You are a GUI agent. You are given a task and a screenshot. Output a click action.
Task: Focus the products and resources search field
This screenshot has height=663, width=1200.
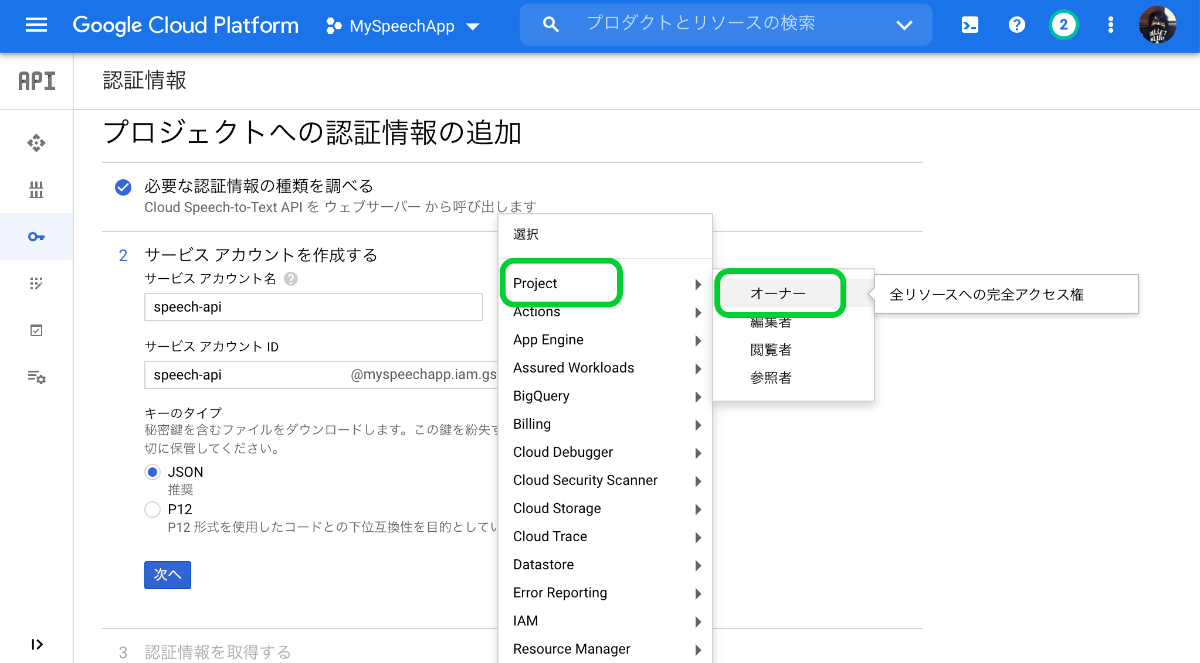[x=725, y=24]
